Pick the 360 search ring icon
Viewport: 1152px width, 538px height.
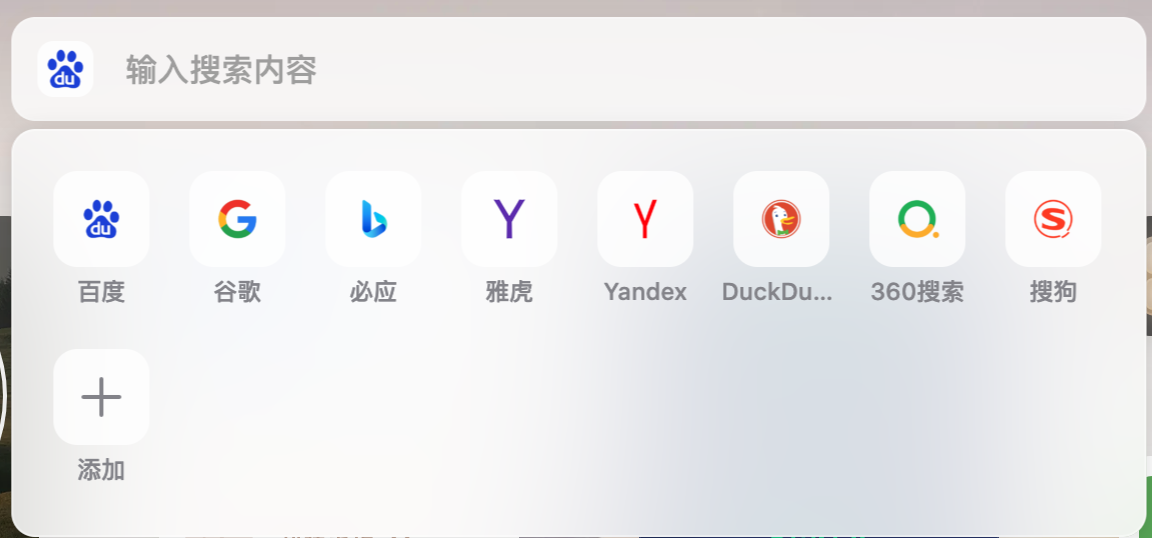917,219
